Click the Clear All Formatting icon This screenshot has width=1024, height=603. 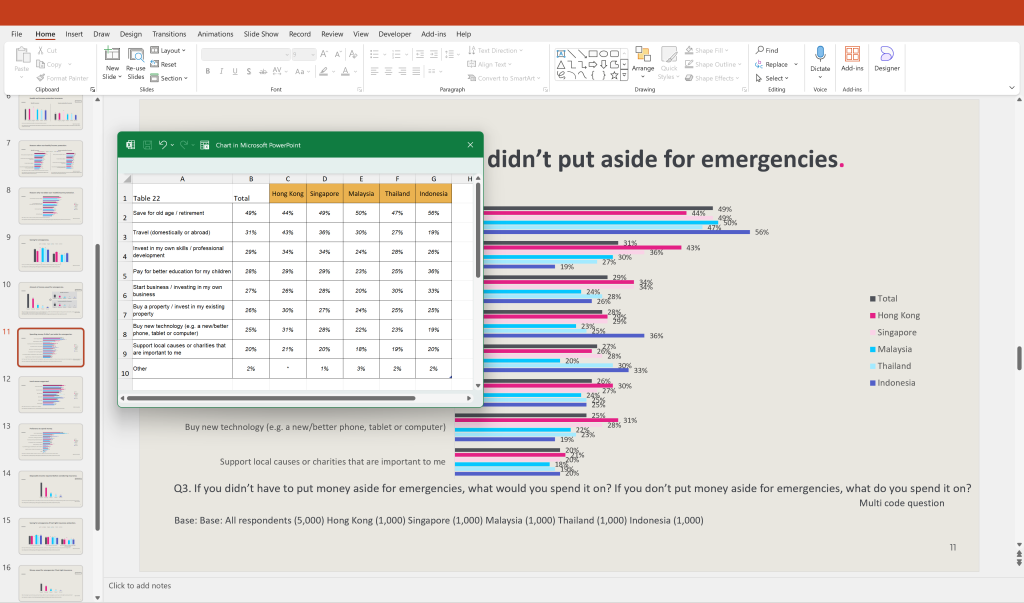click(353, 54)
